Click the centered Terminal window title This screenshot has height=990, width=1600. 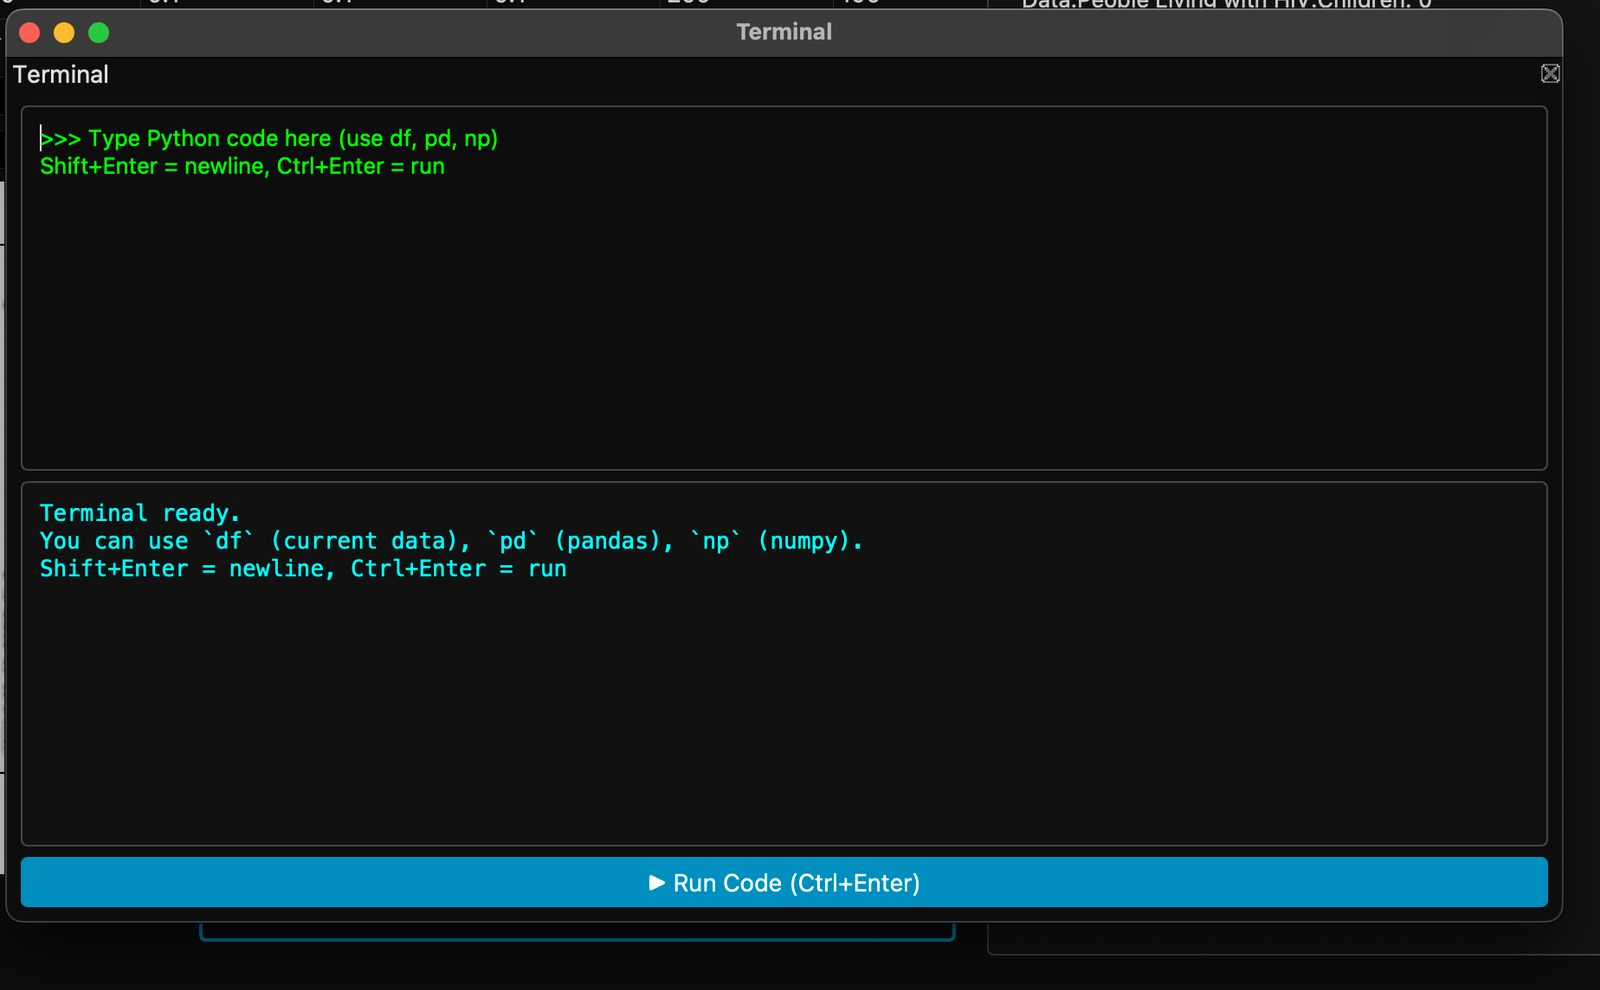[784, 32]
